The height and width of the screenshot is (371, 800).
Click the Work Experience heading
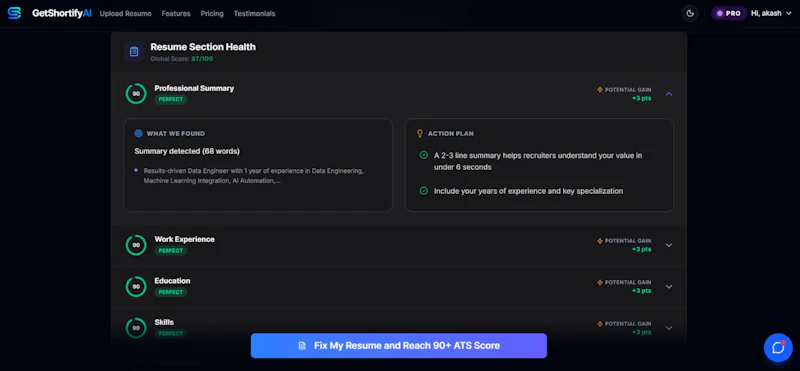pyautogui.click(x=184, y=239)
